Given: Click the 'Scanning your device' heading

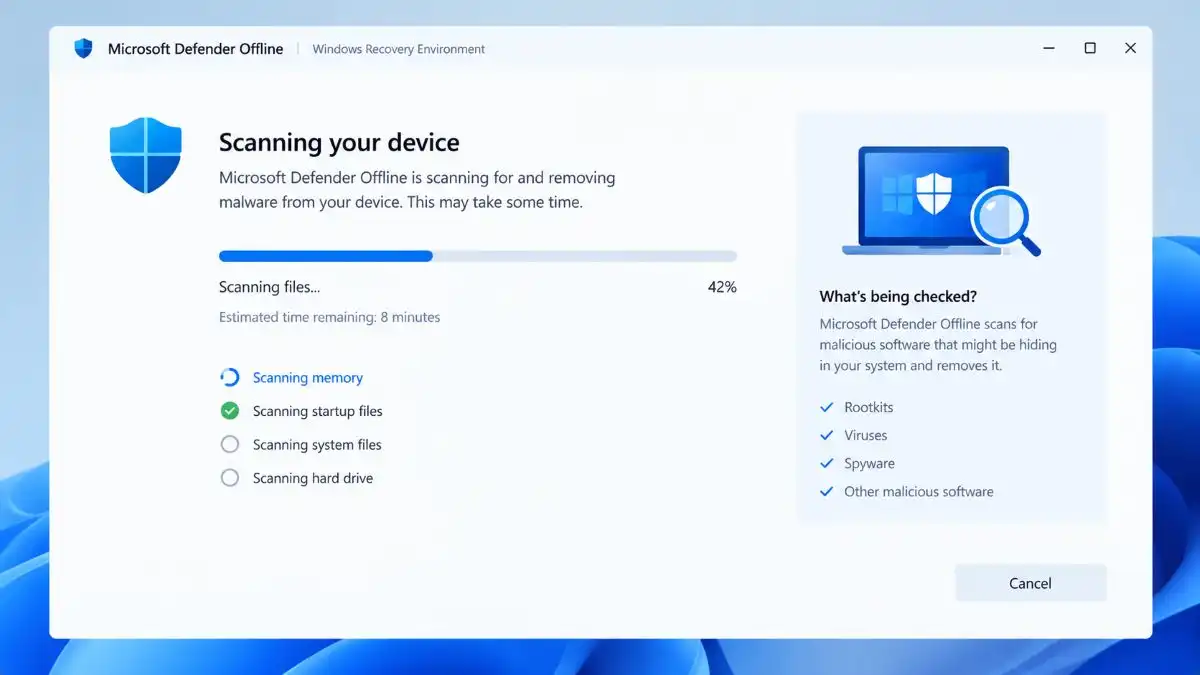Looking at the screenshot, I should pyautogui.click(x=339, y=143).
